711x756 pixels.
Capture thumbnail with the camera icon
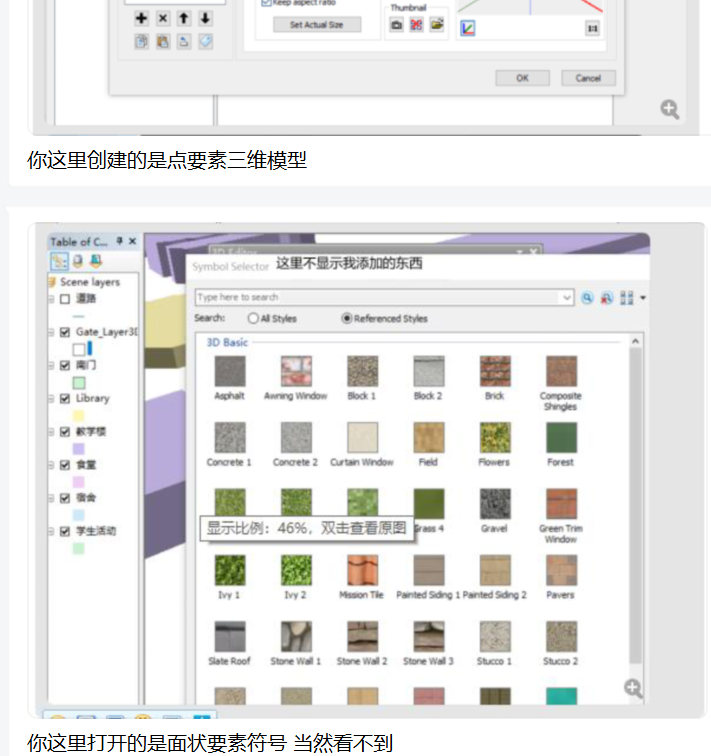[396, 25]
